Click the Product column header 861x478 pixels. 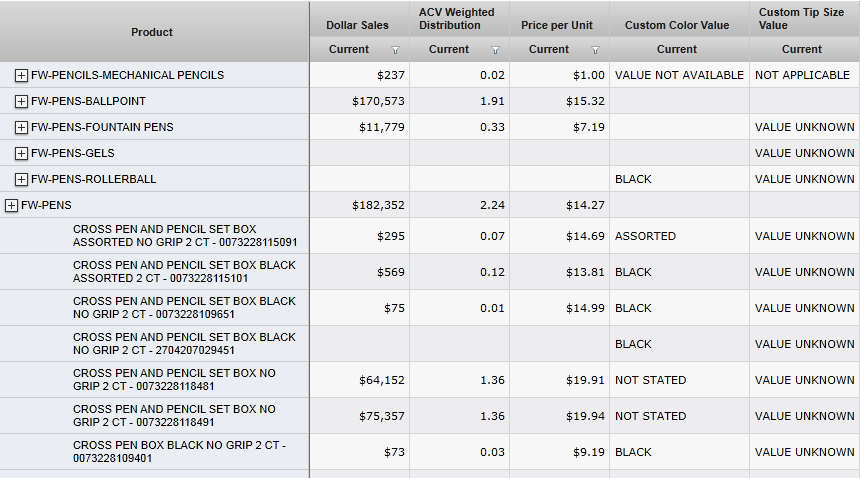[152, 32]
